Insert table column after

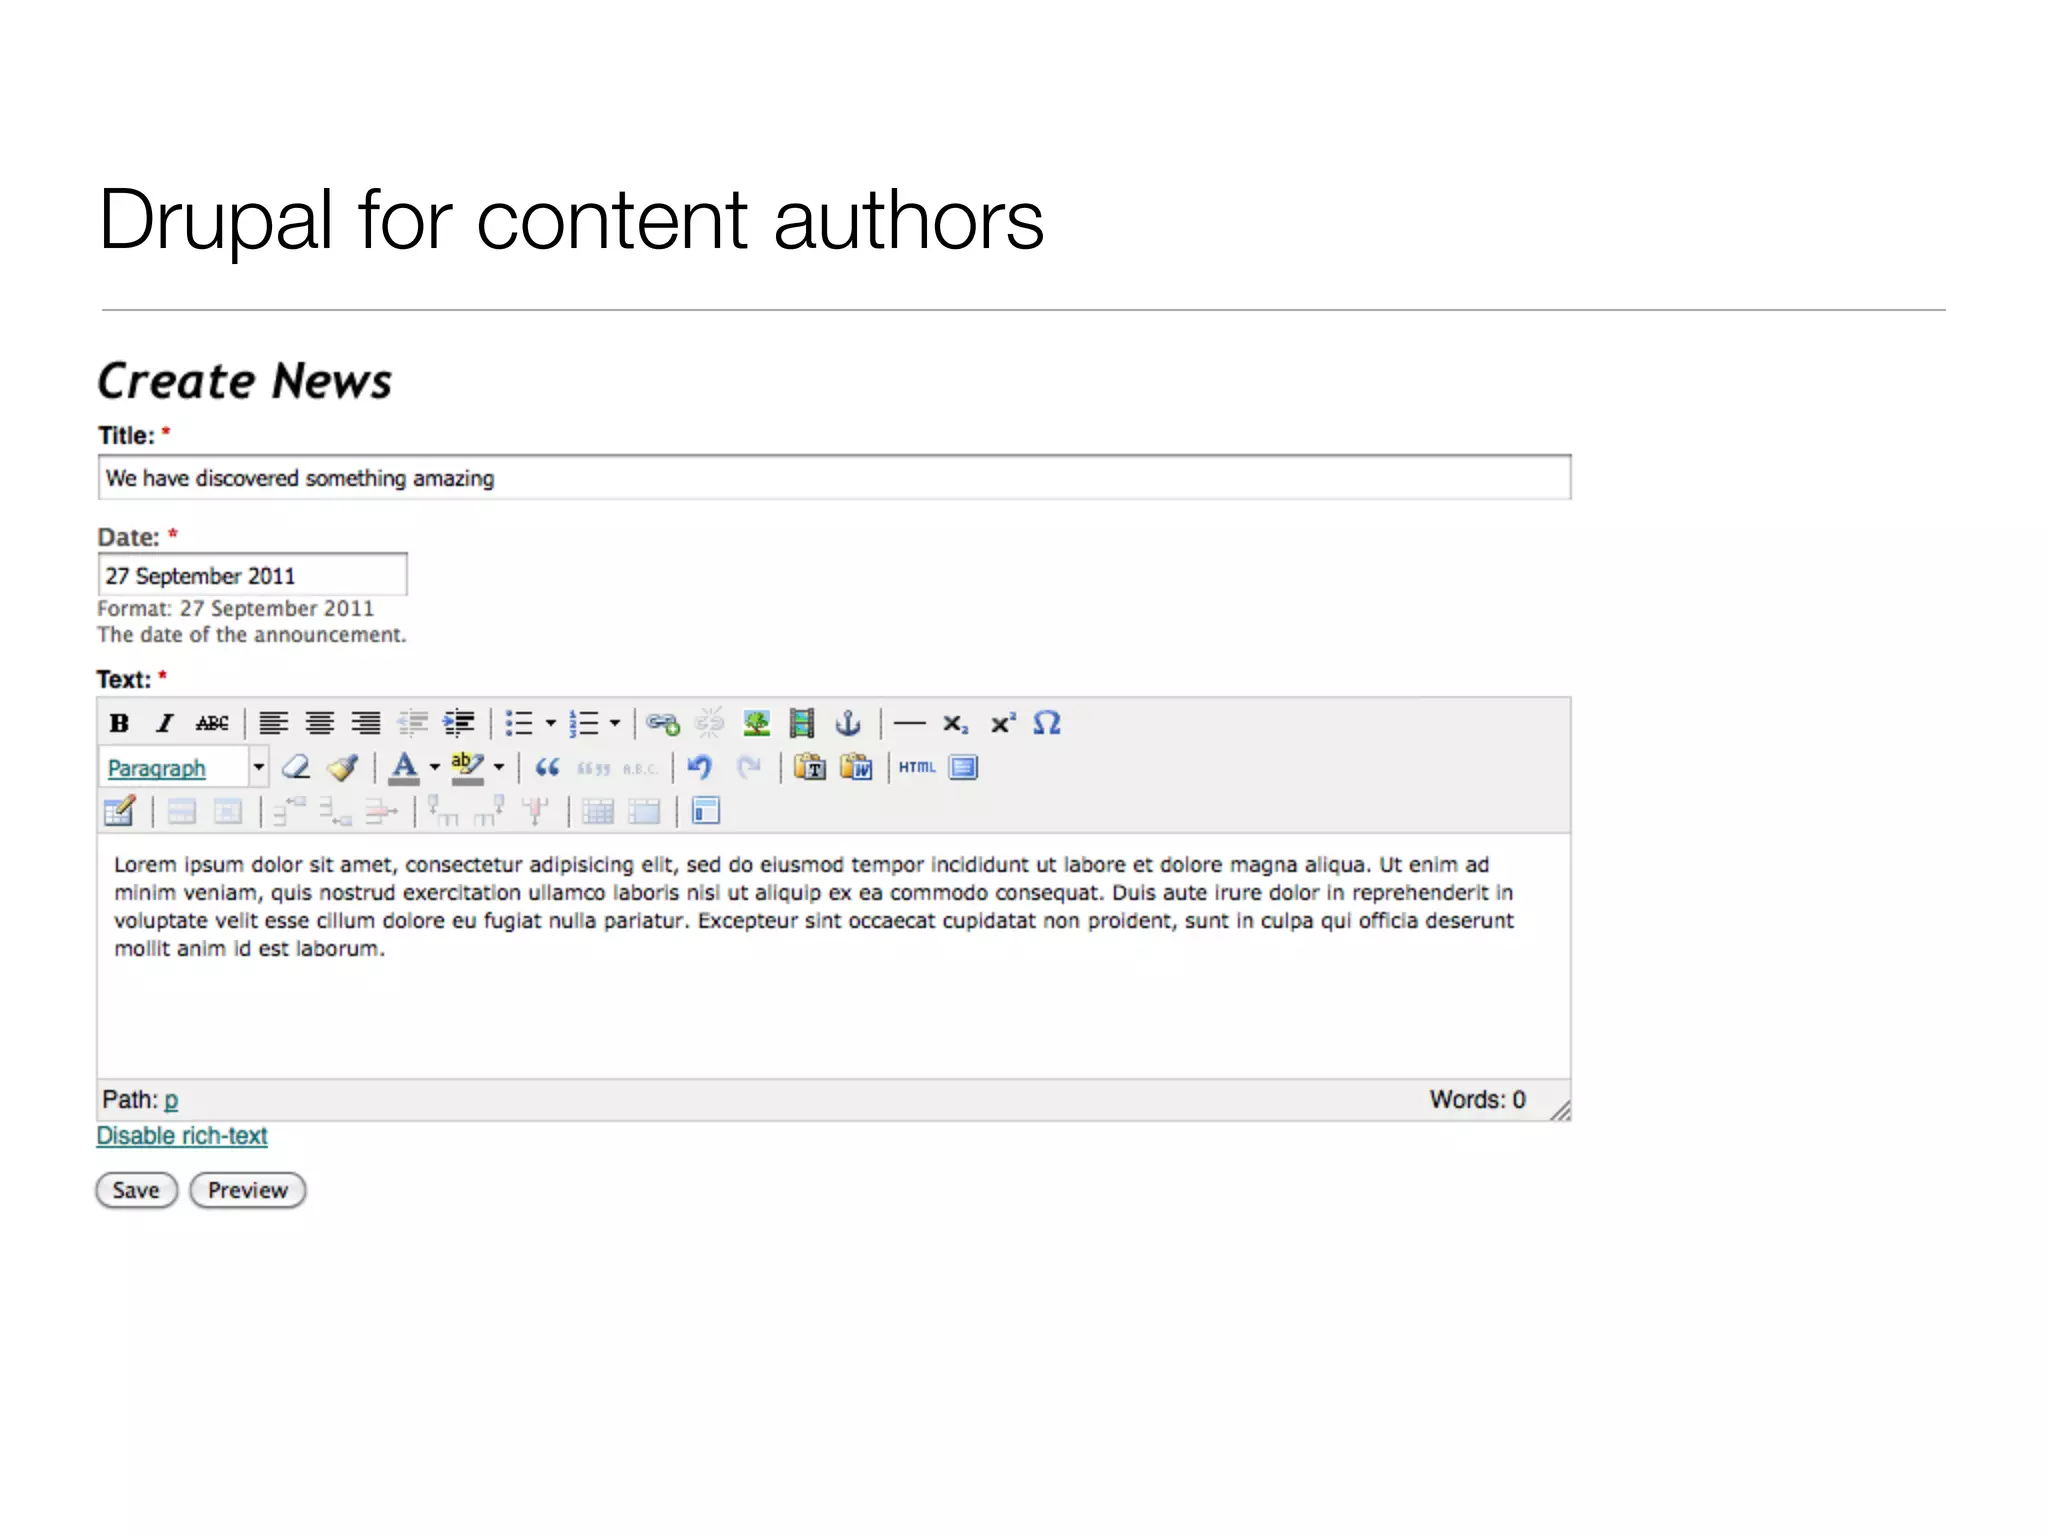(x=489, y=811)
